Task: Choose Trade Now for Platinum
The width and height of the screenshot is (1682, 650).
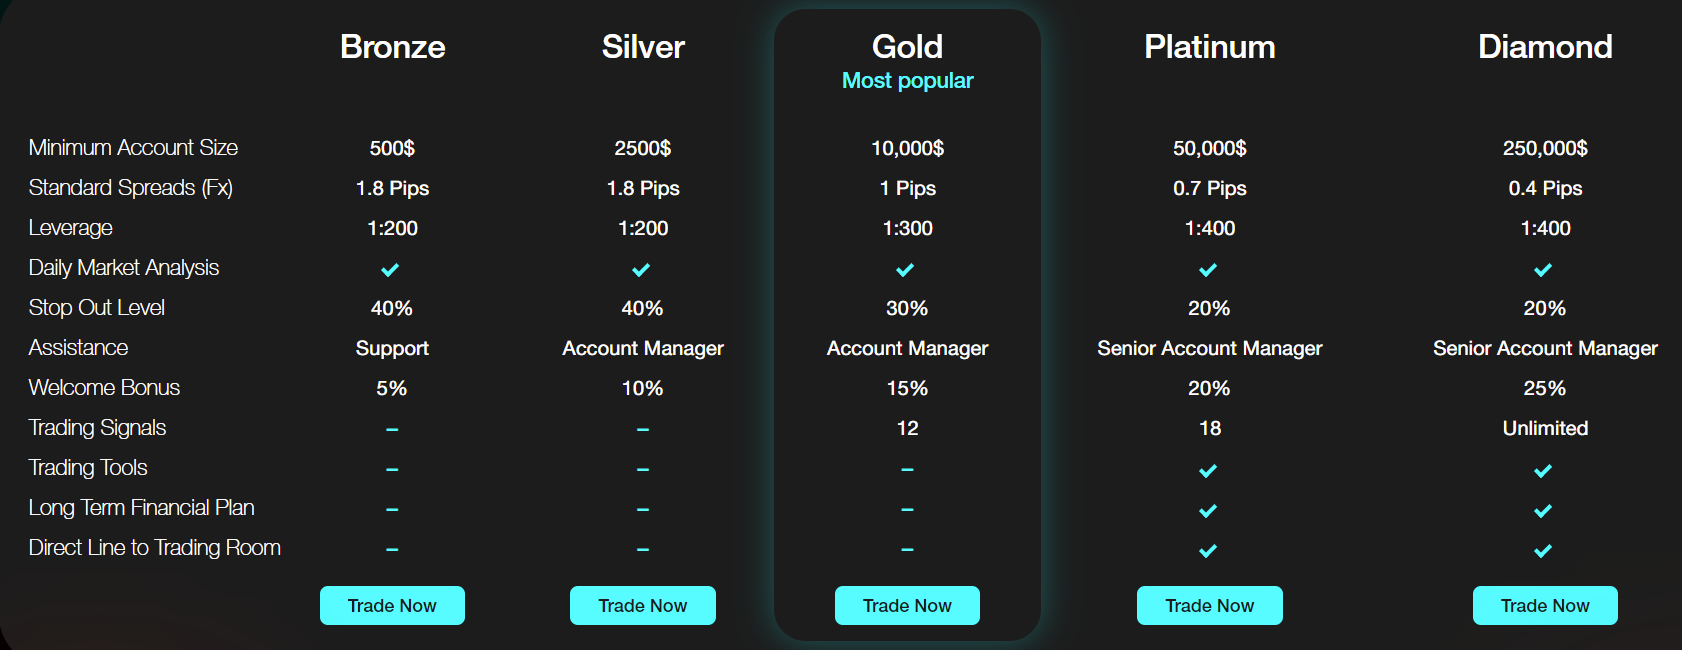Action: pos(1210,606)
